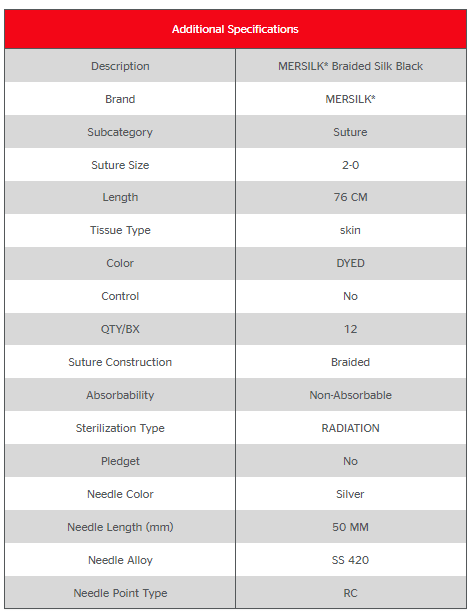
Task: Select the Control row label
Action: click(x=120, y=296)
